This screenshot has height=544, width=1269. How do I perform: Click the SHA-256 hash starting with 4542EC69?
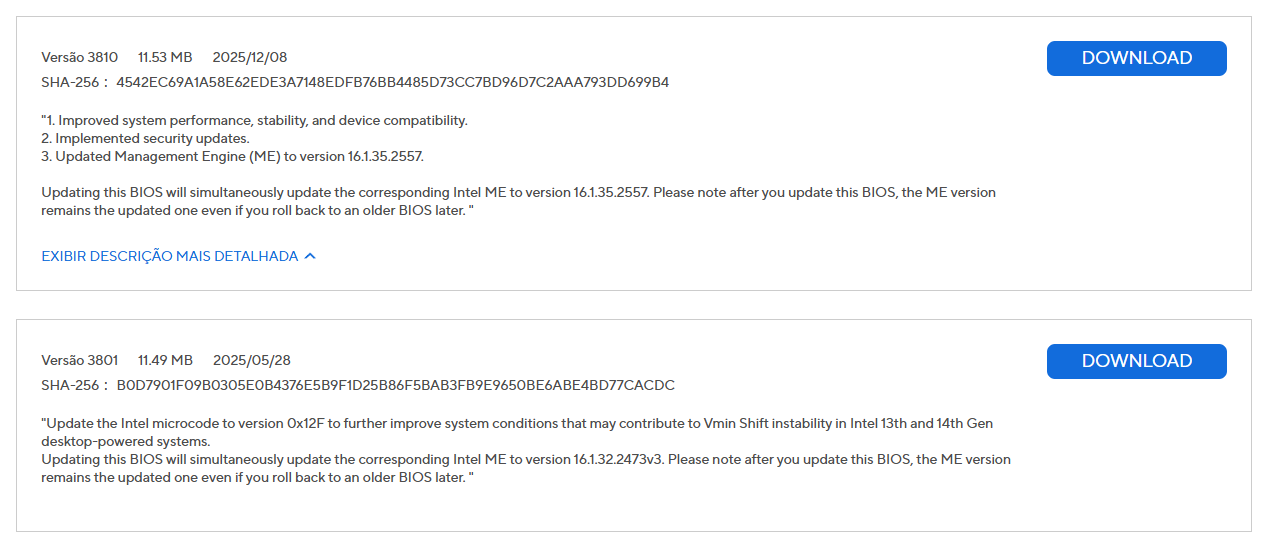[392, 82]
